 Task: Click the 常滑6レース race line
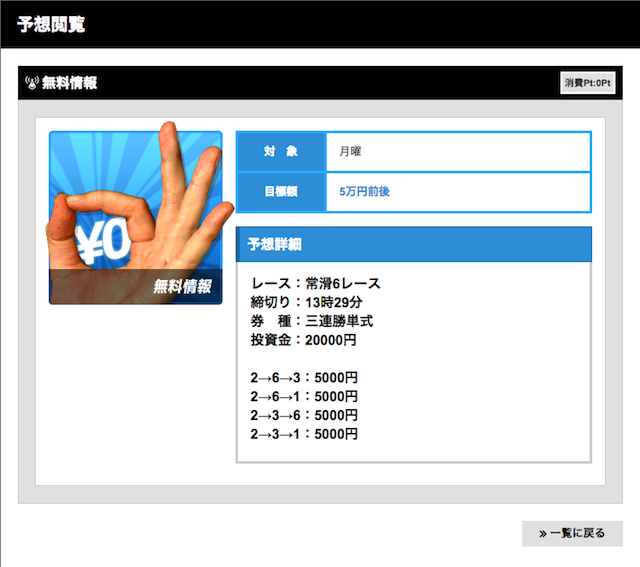tap(315, 283)
